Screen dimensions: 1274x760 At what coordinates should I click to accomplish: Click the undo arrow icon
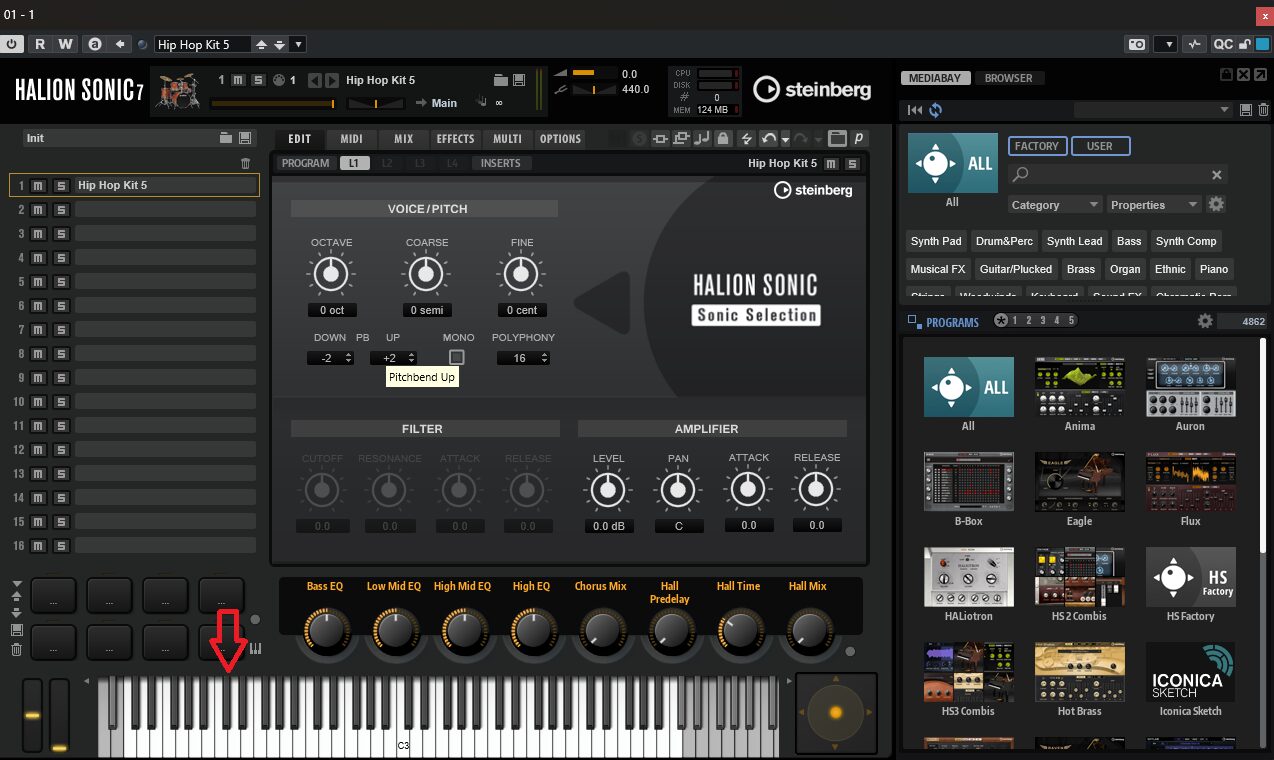(x=768, y=139)
